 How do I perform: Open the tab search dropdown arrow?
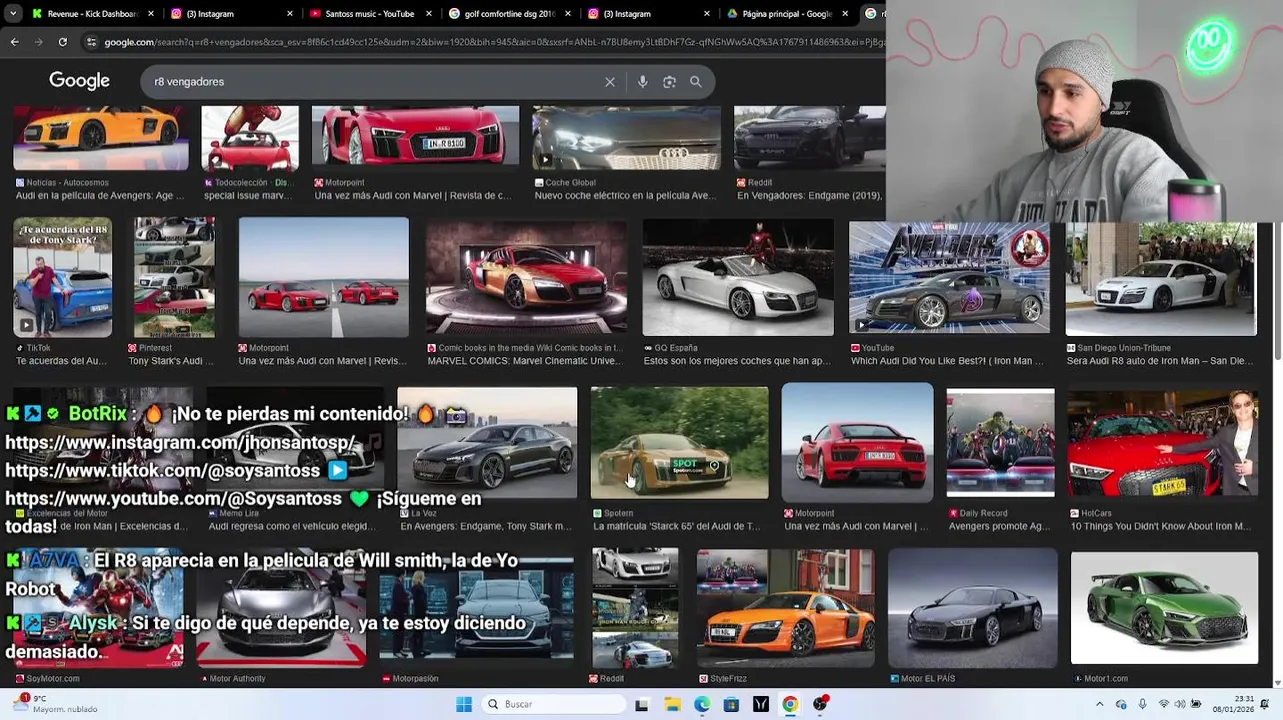14,14
